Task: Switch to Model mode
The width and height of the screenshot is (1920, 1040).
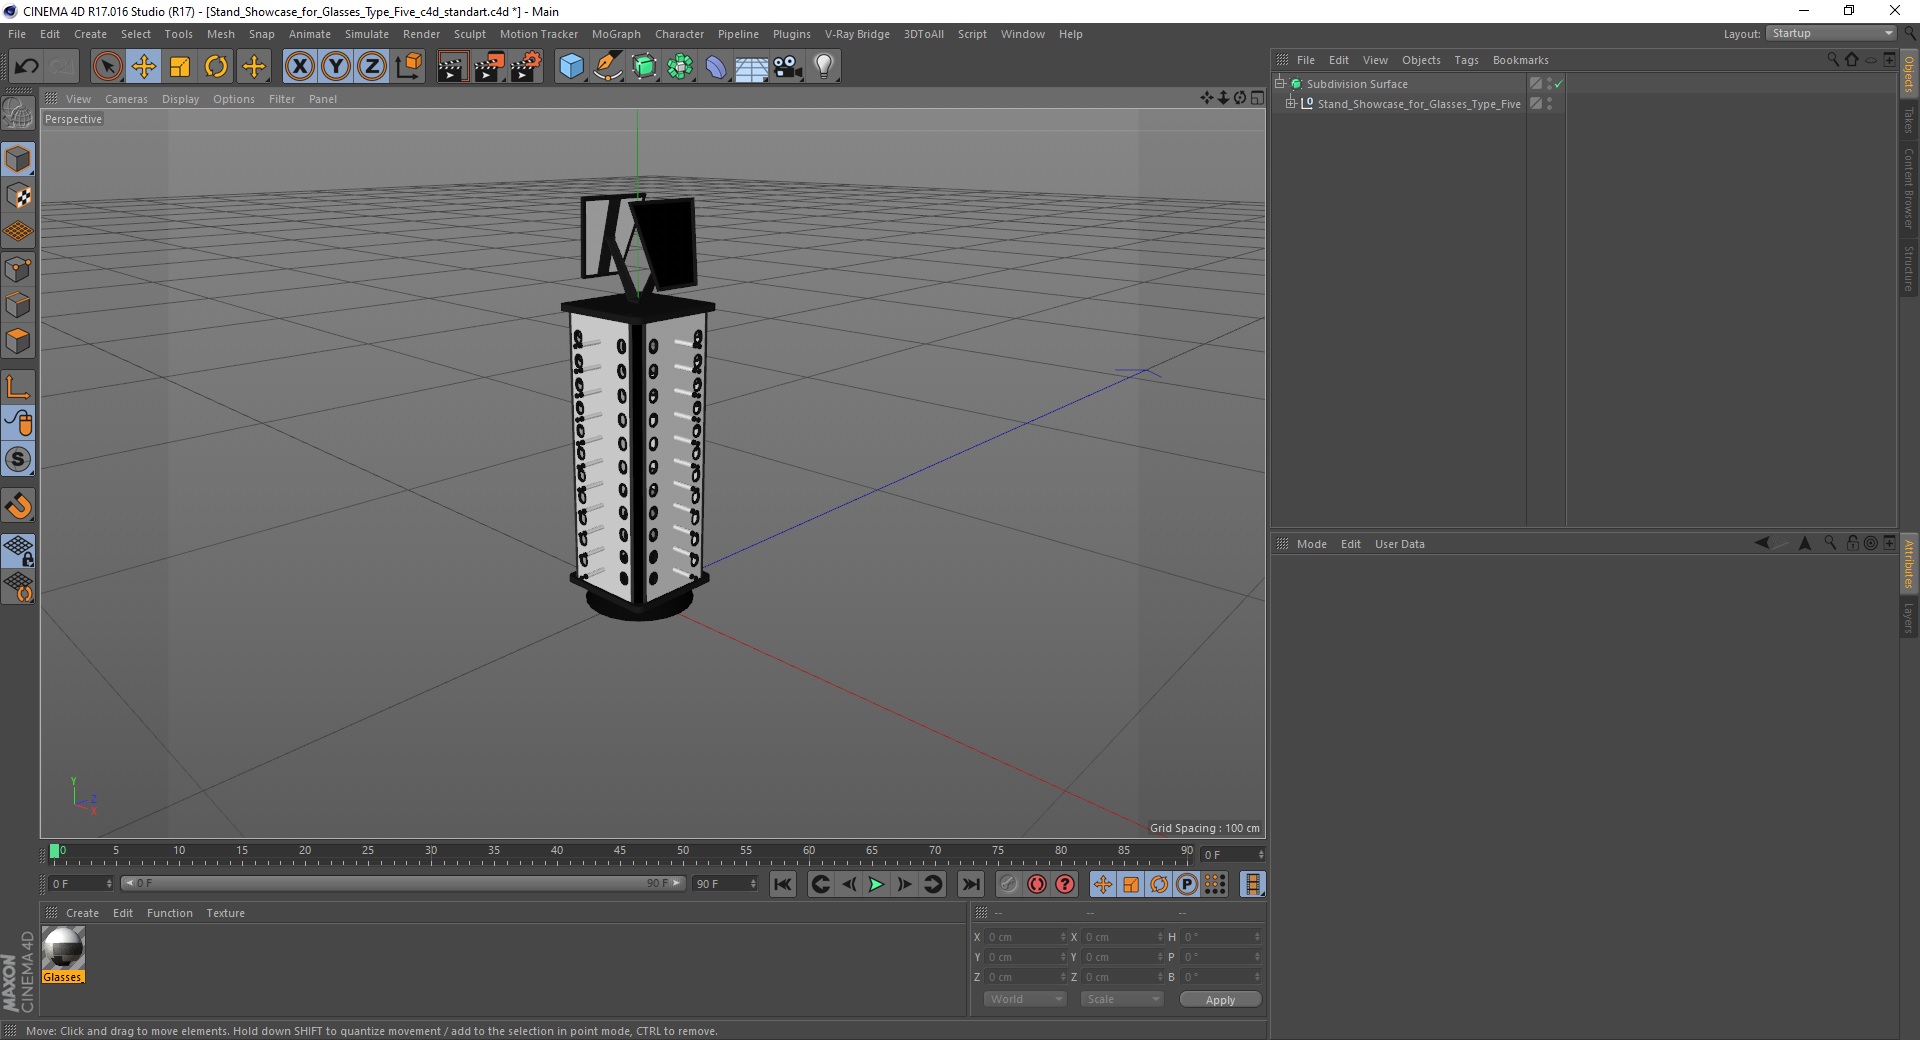Action: (18, 159)
